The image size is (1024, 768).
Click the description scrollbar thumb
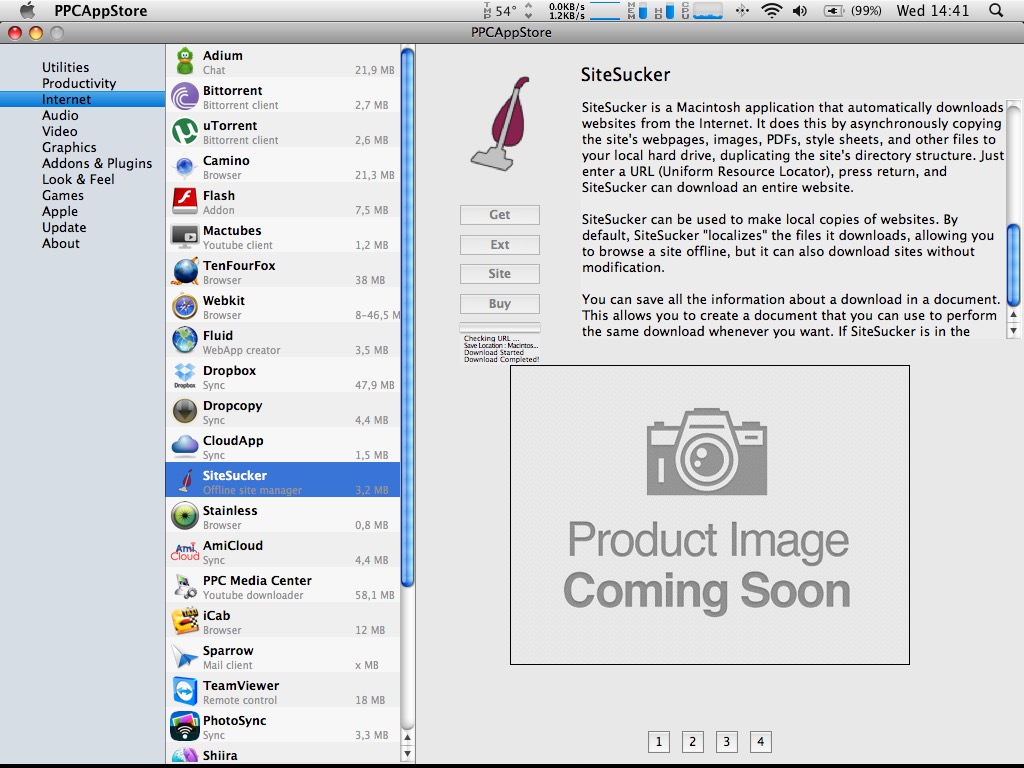[x=1014, y=265]
